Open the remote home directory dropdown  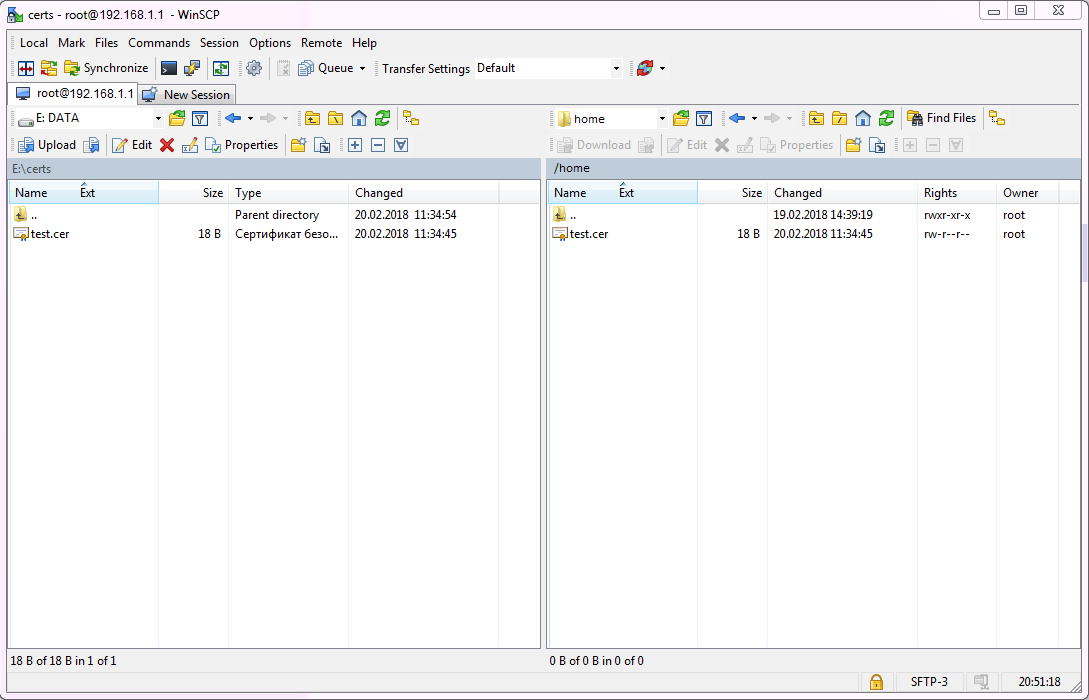[x=662, y=119]
